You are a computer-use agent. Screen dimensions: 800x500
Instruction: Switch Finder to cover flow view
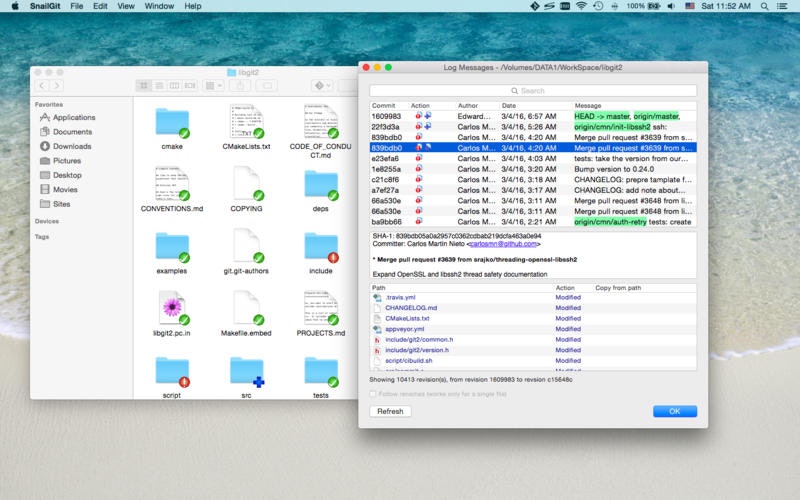pos(190,86)
